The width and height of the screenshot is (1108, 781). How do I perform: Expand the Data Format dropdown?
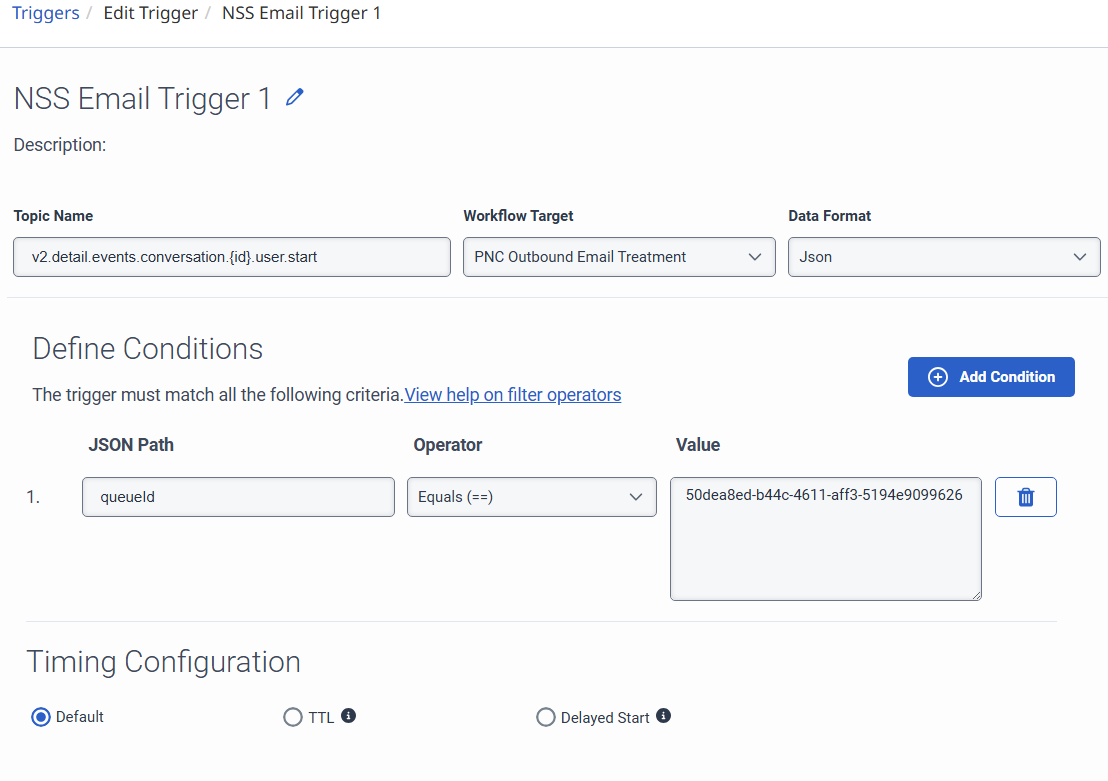[943, 257]
